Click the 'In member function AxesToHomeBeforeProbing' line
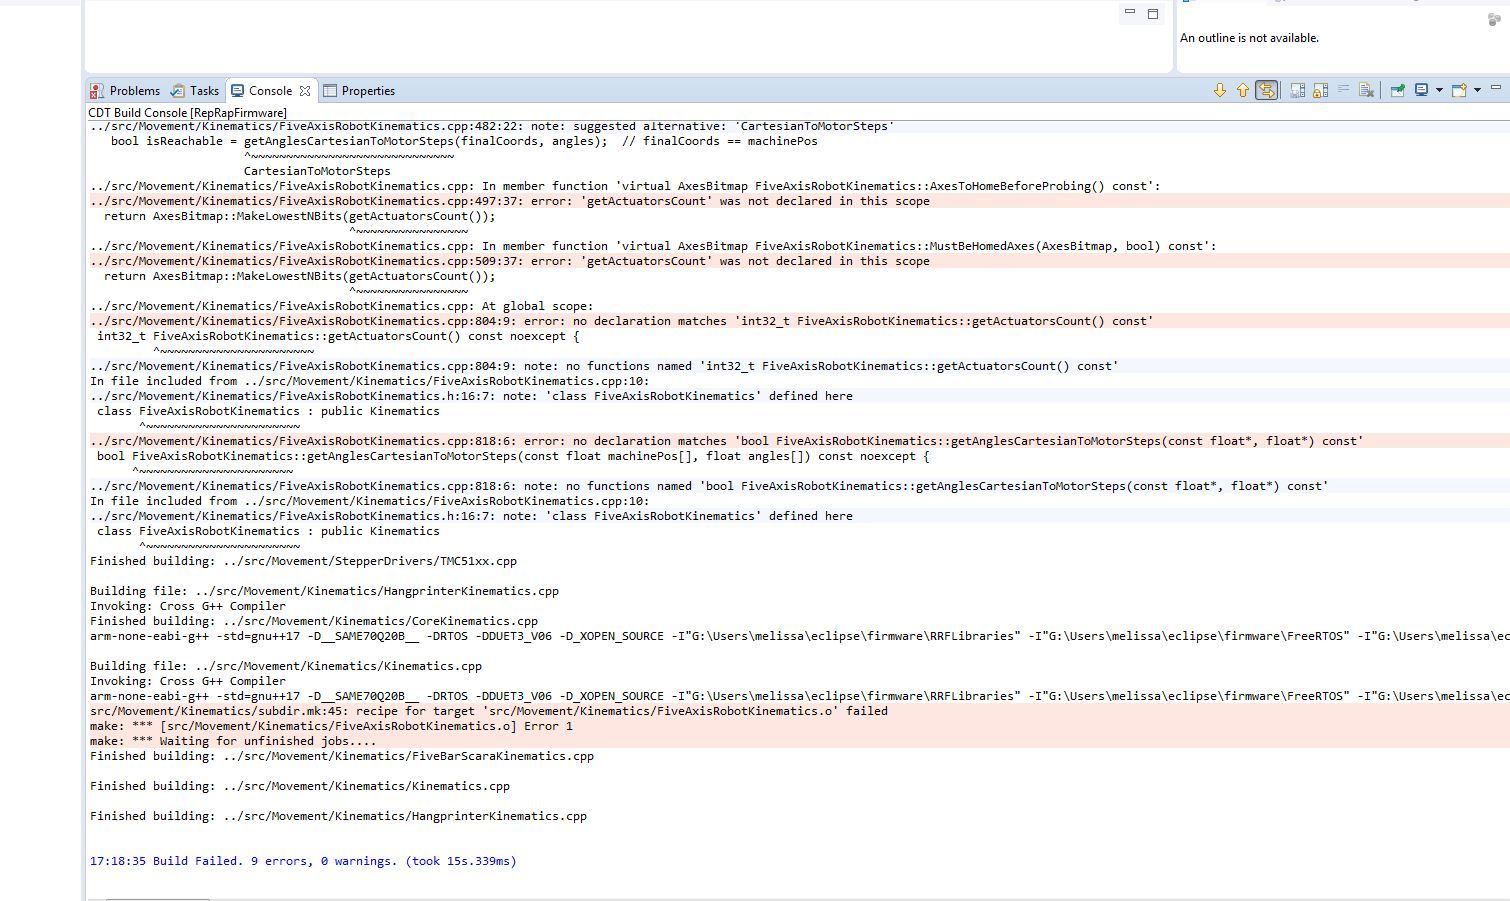 (625, 186)
